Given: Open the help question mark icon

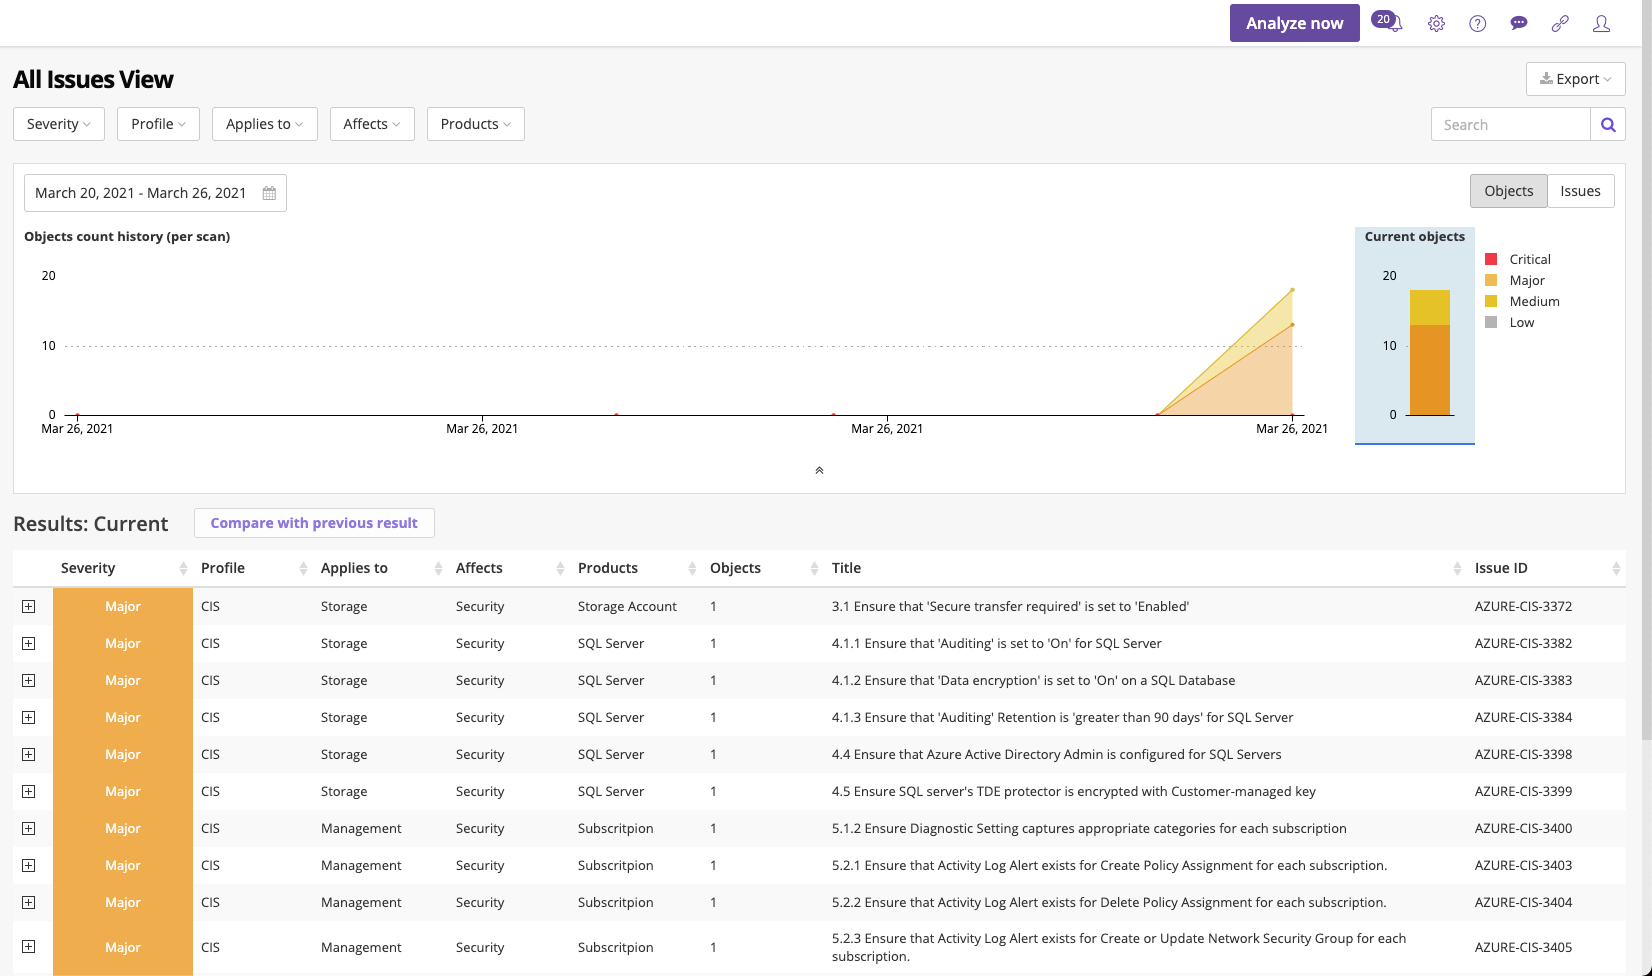Looking at the screenshot, I should 1478,23.
